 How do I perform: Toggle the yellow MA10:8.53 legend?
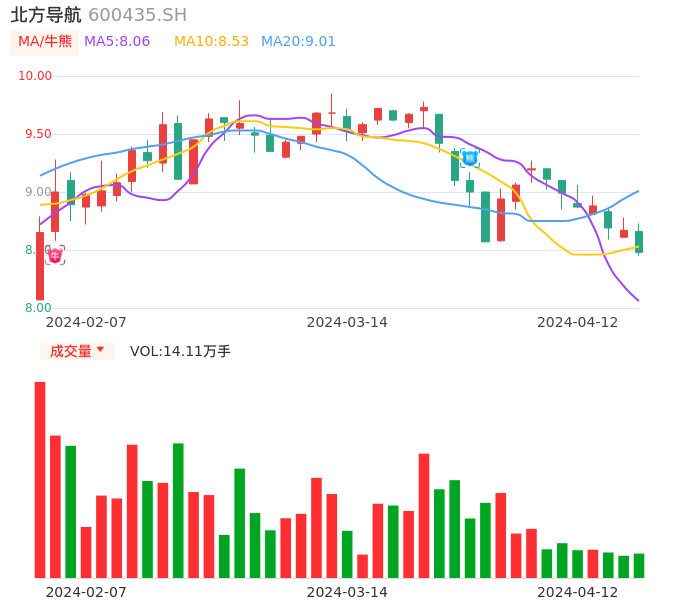tap(211, 42)
